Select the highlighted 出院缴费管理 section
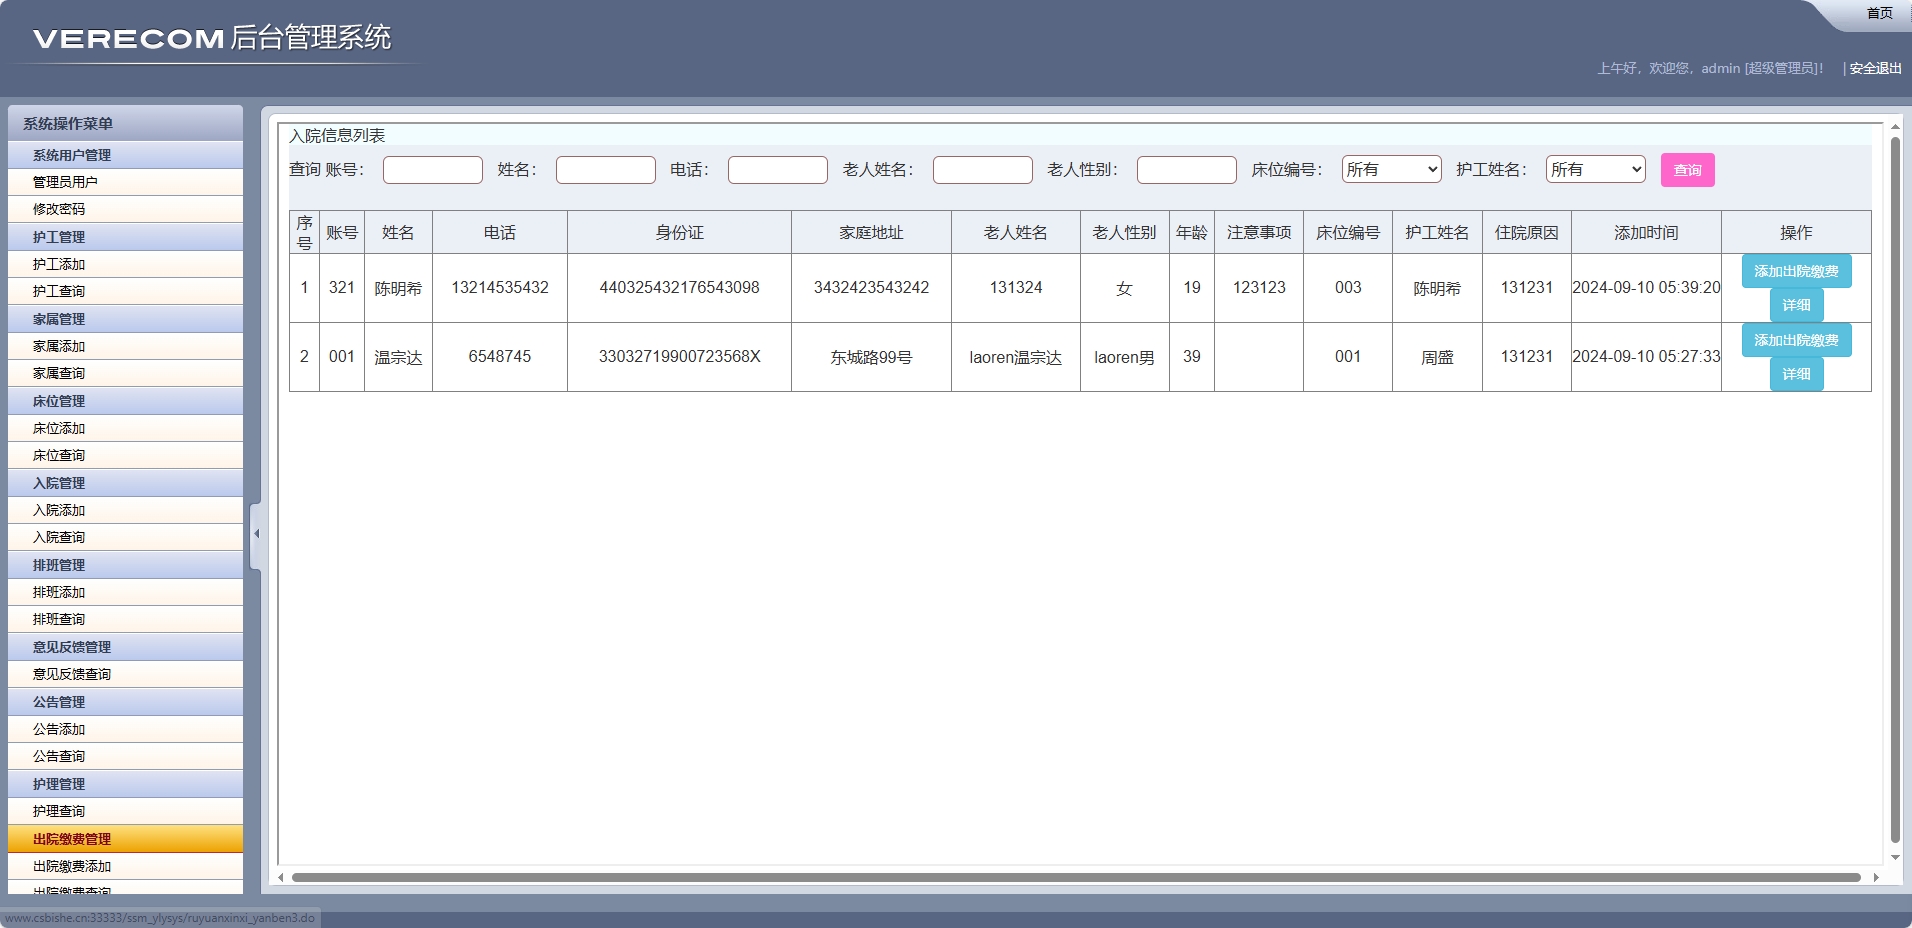This screenshot has width=1912, height=928. coord(125,839)
